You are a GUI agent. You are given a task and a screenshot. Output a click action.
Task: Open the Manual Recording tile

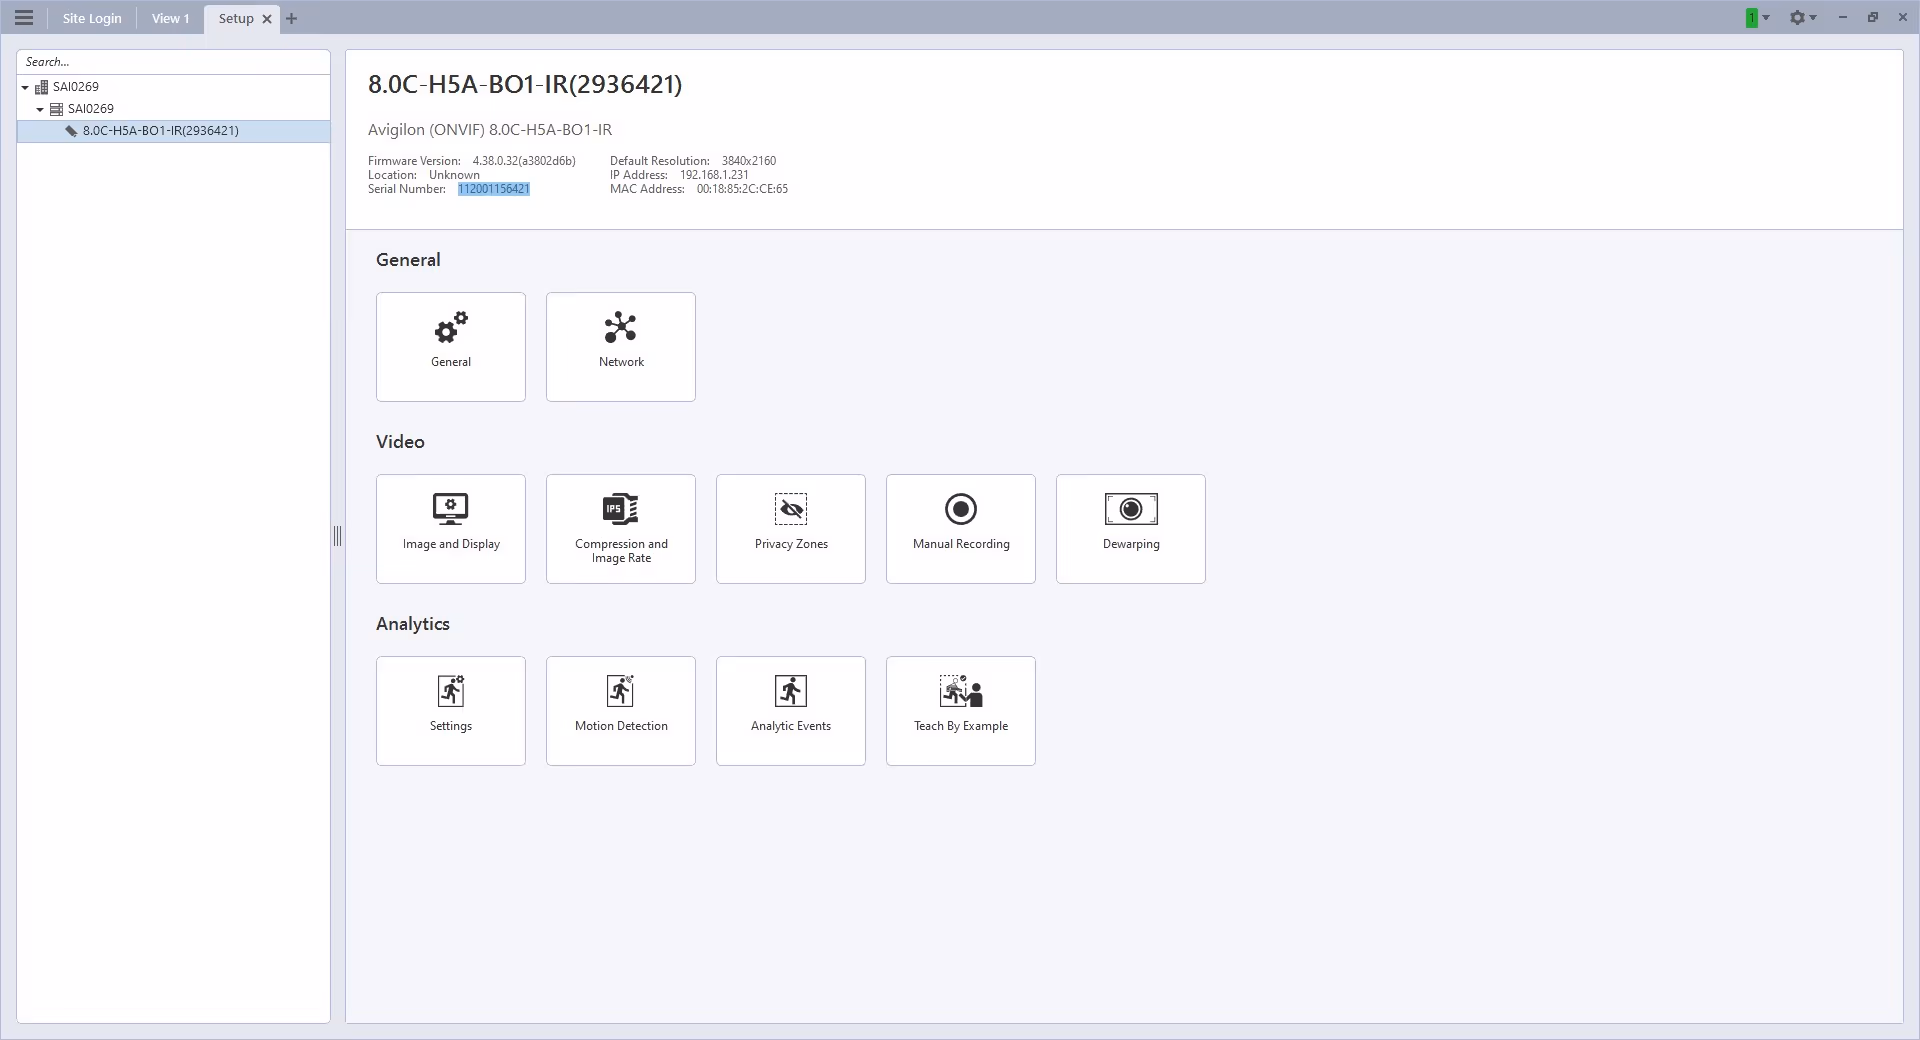pyautogui.click(x=961, y=529)
